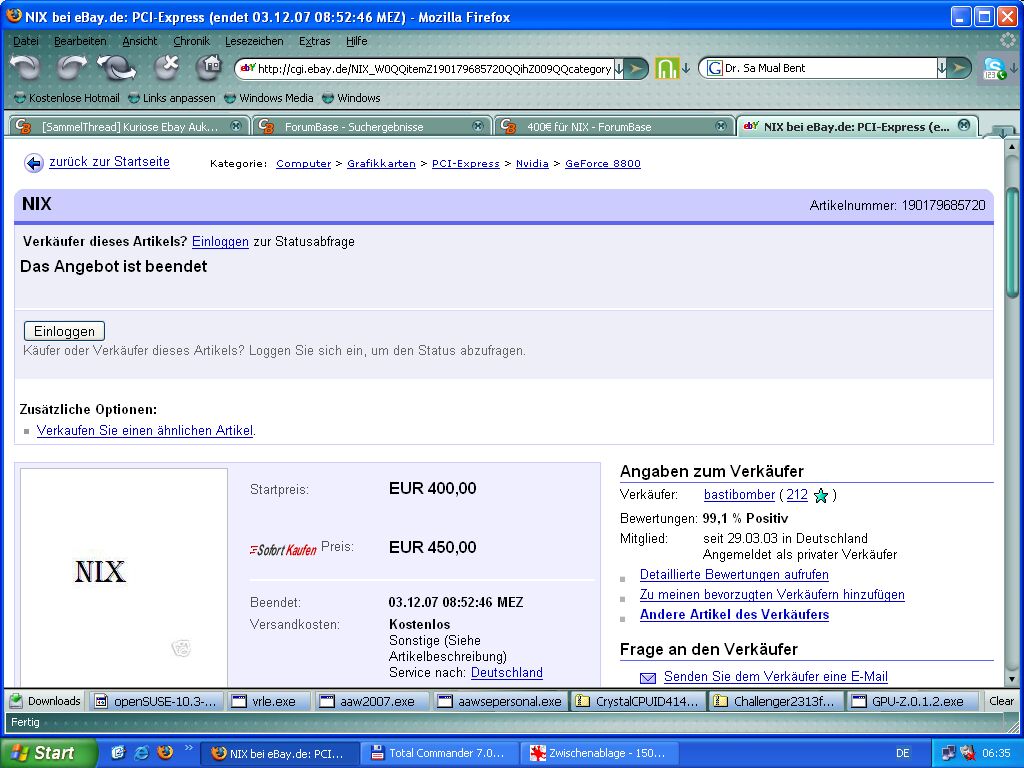Close the ForumBase Suchergebnisse tab

(478, 126)
